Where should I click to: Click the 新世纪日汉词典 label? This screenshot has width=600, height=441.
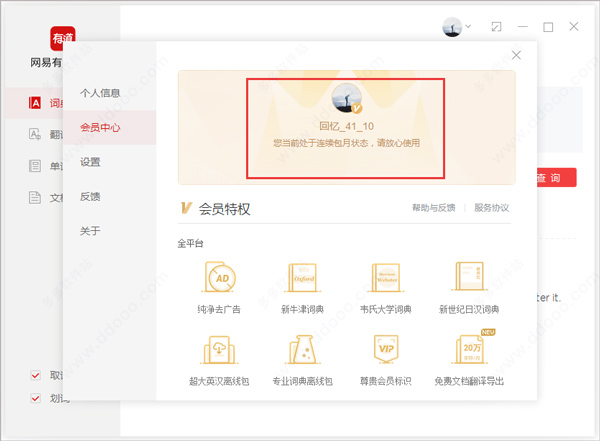coord(469,309)
